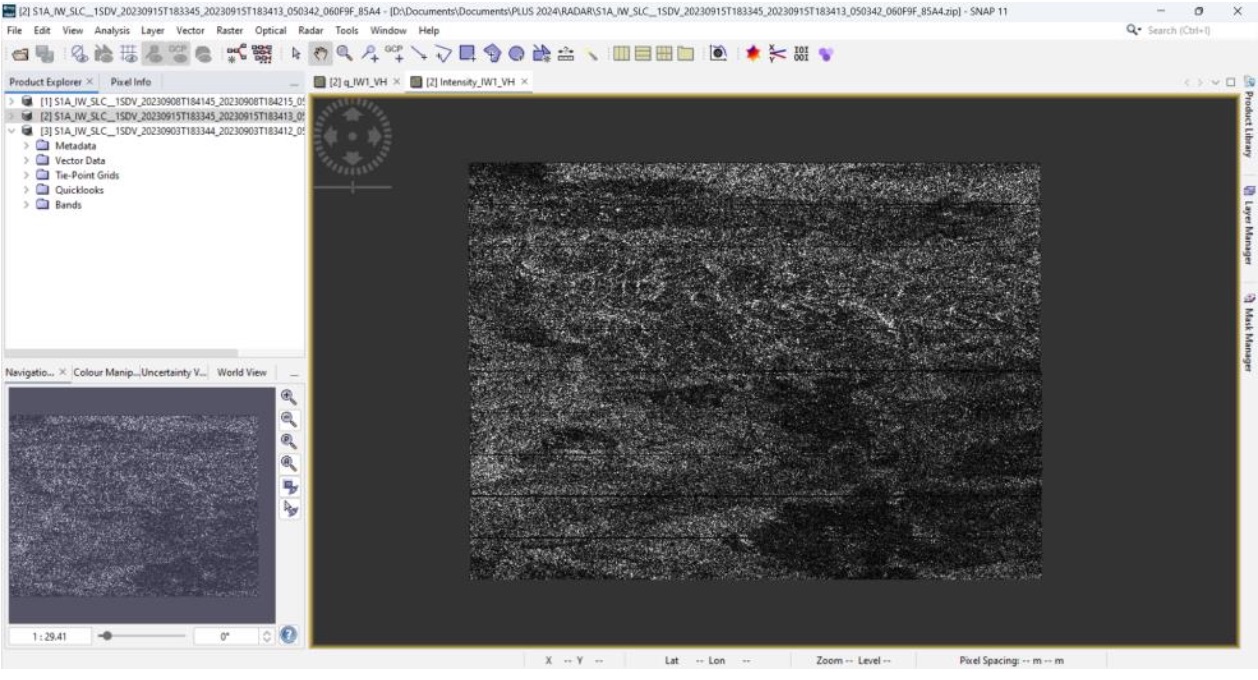Expand the Bands folder

(x=26, y=205)
